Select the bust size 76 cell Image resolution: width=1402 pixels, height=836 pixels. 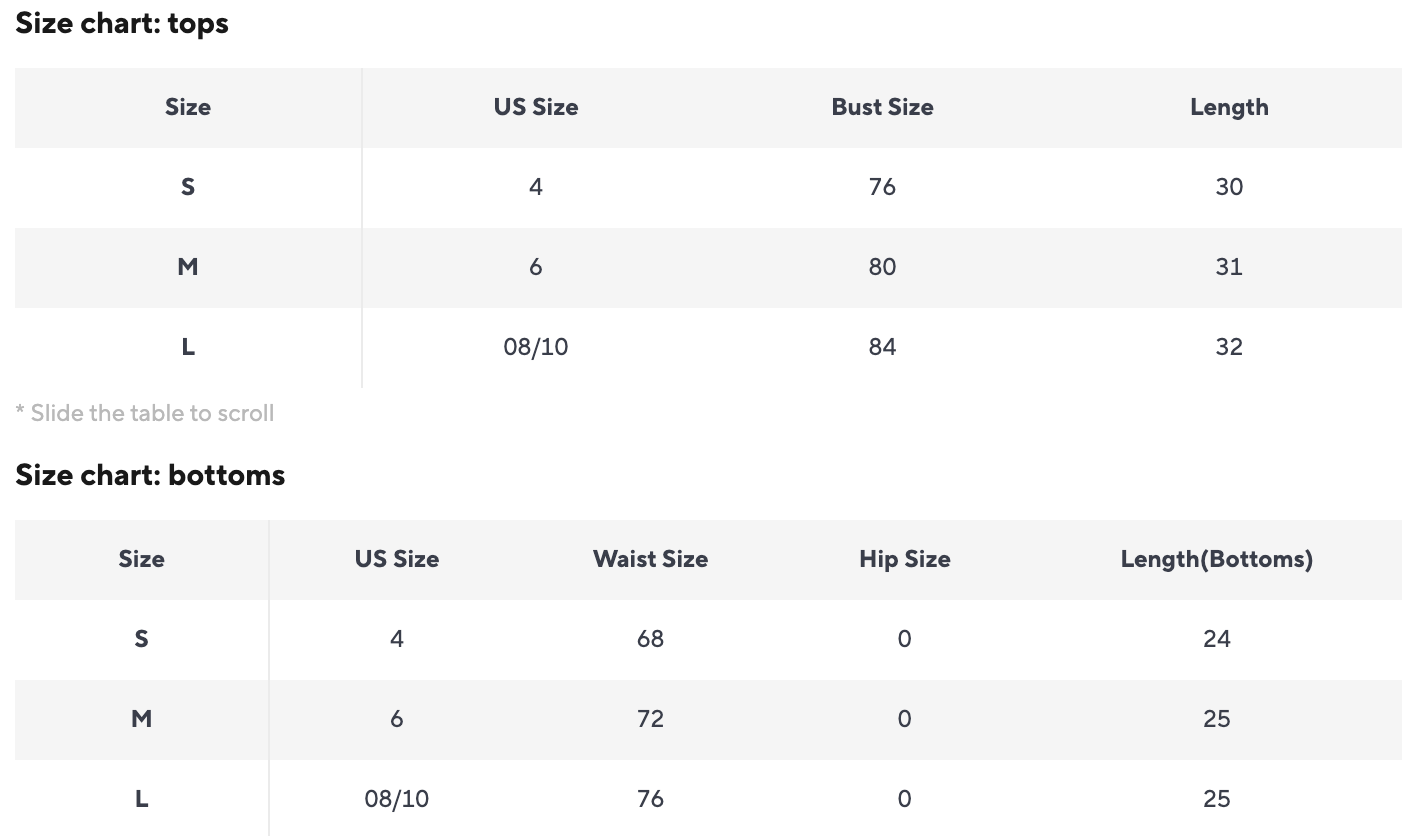pyautogui.click(x=882, y=187)
